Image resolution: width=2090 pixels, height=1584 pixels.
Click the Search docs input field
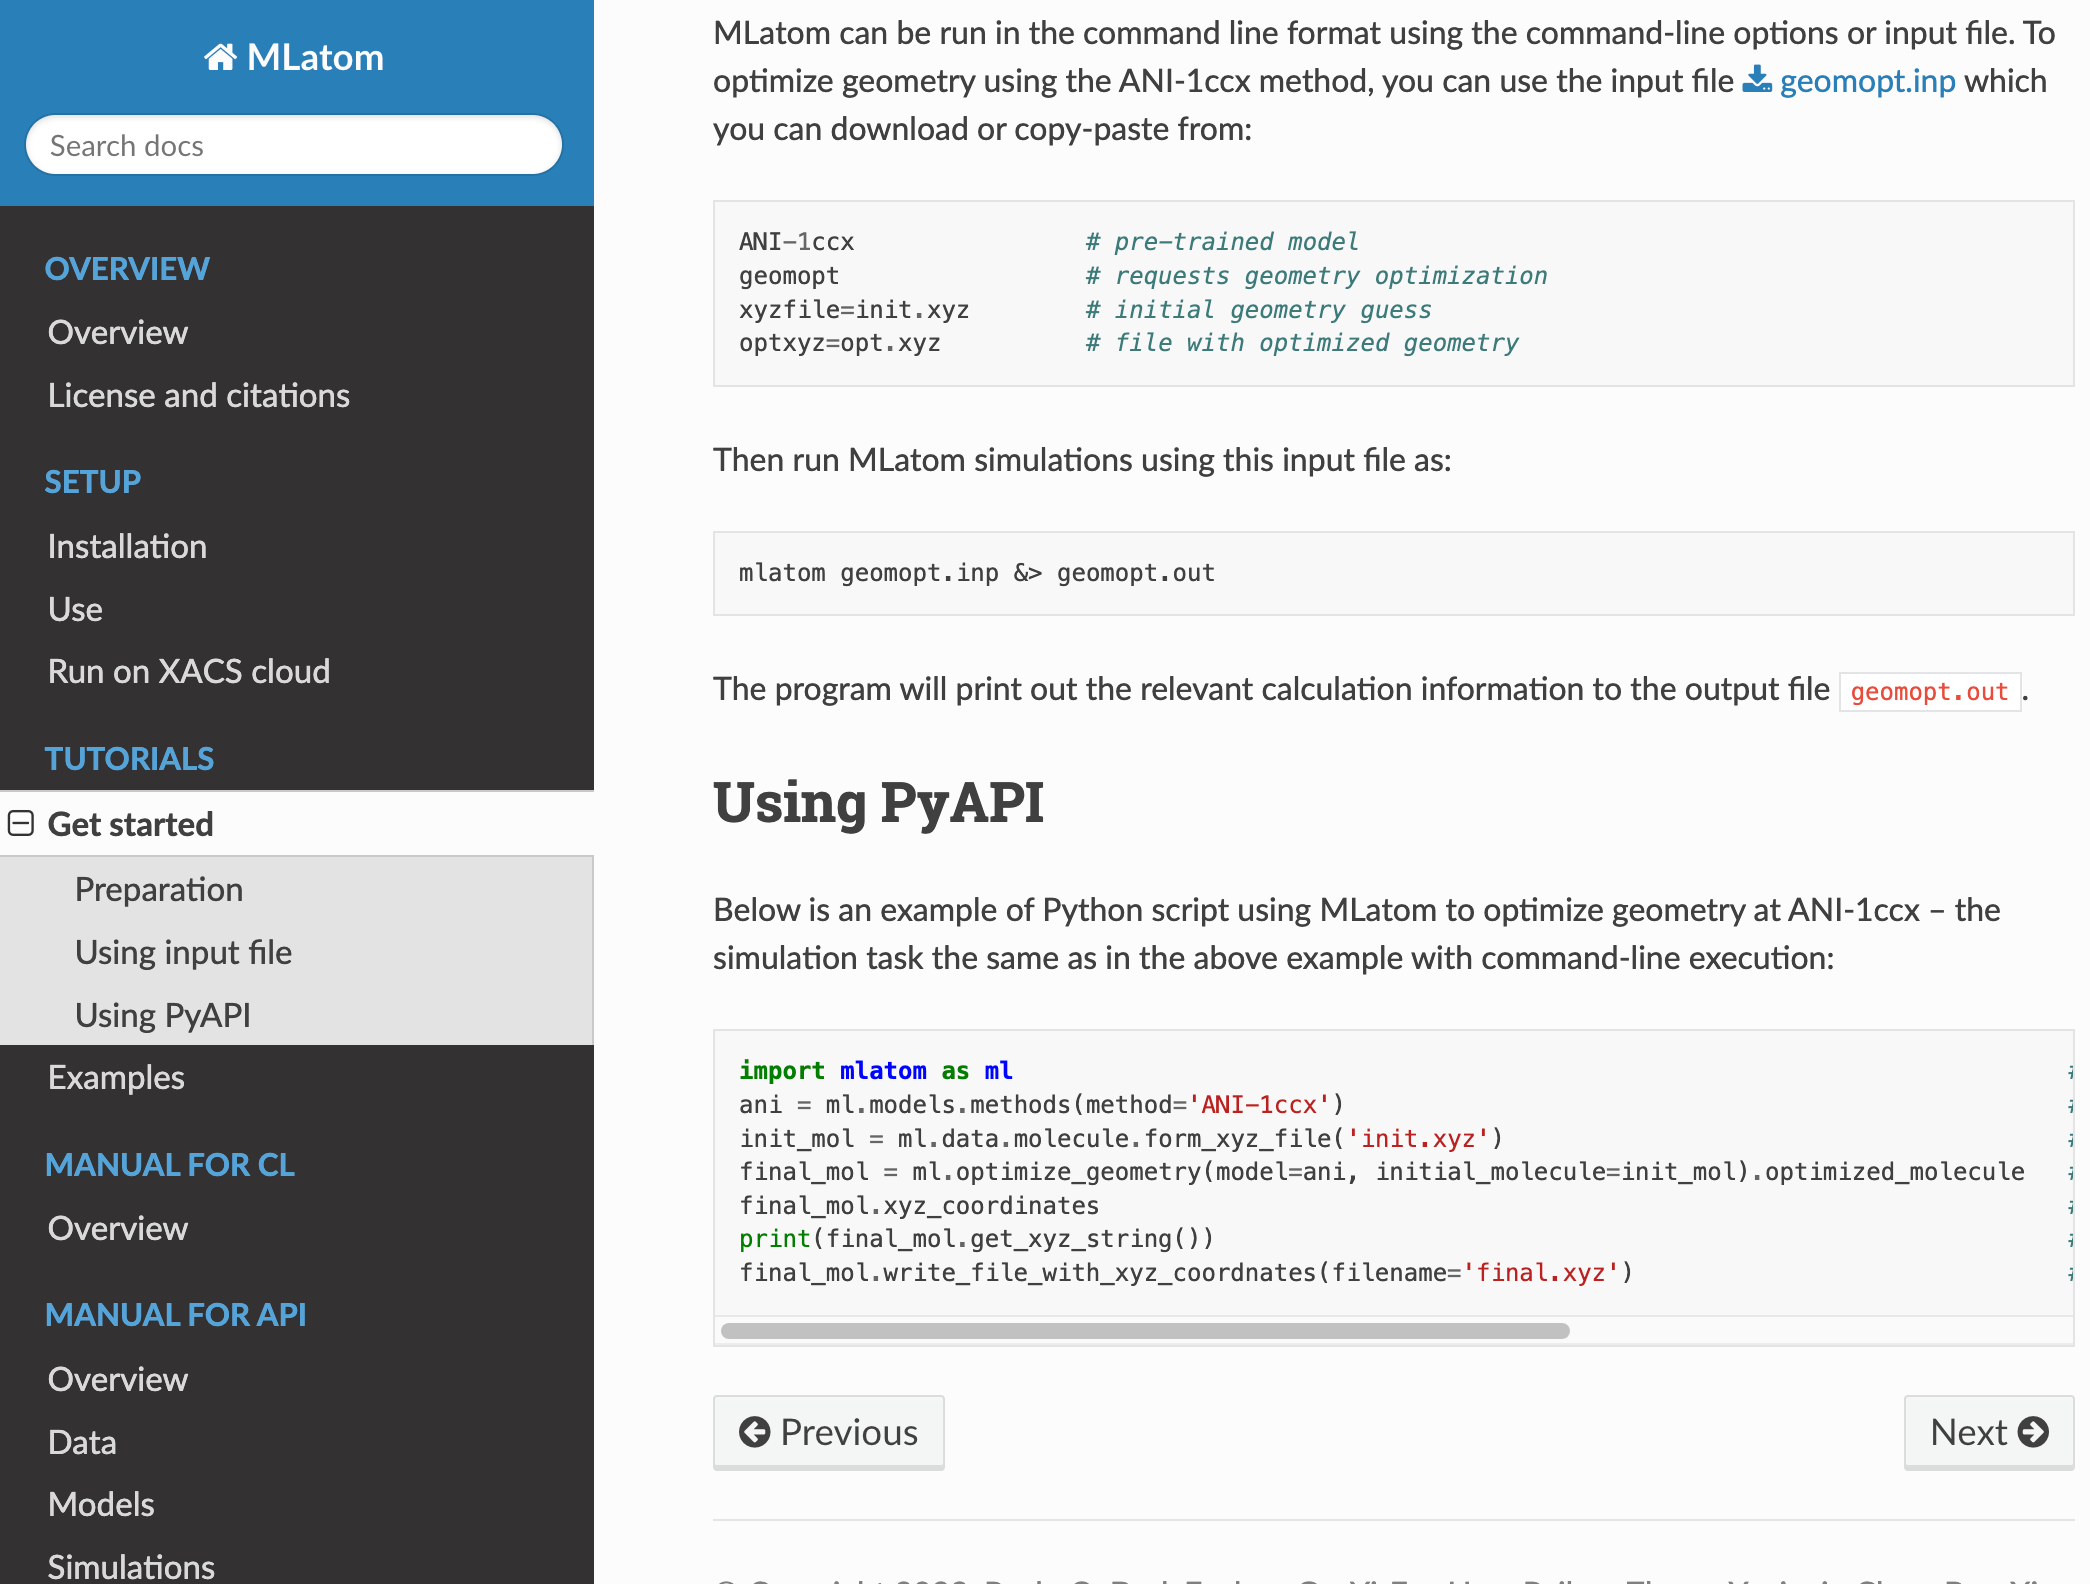pyautogui.click(x=294, y=146)
